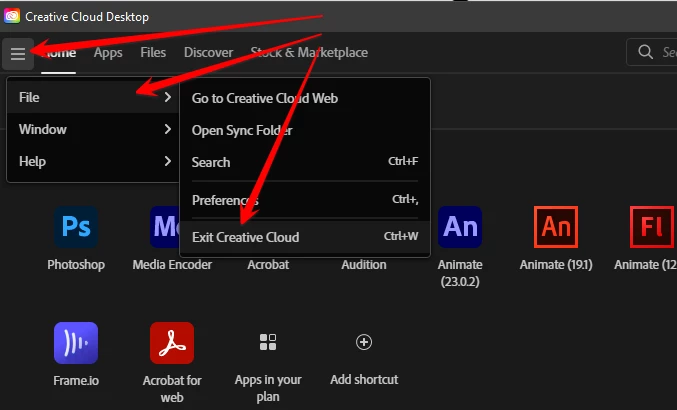677x410 pixels.
Task: Open the Acrobat for web icon
Action: [x=172, y=343]
